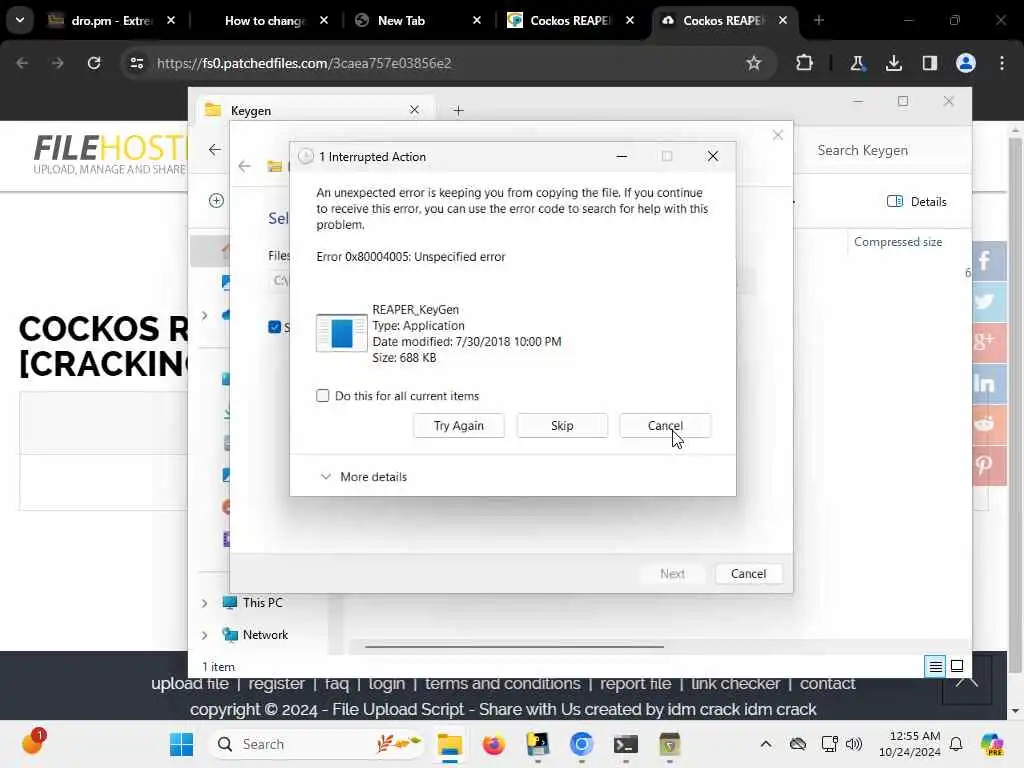Open Firefox from taskbar
The width and height of the screenshot is (1024, 768).
(x=494, y=744)
